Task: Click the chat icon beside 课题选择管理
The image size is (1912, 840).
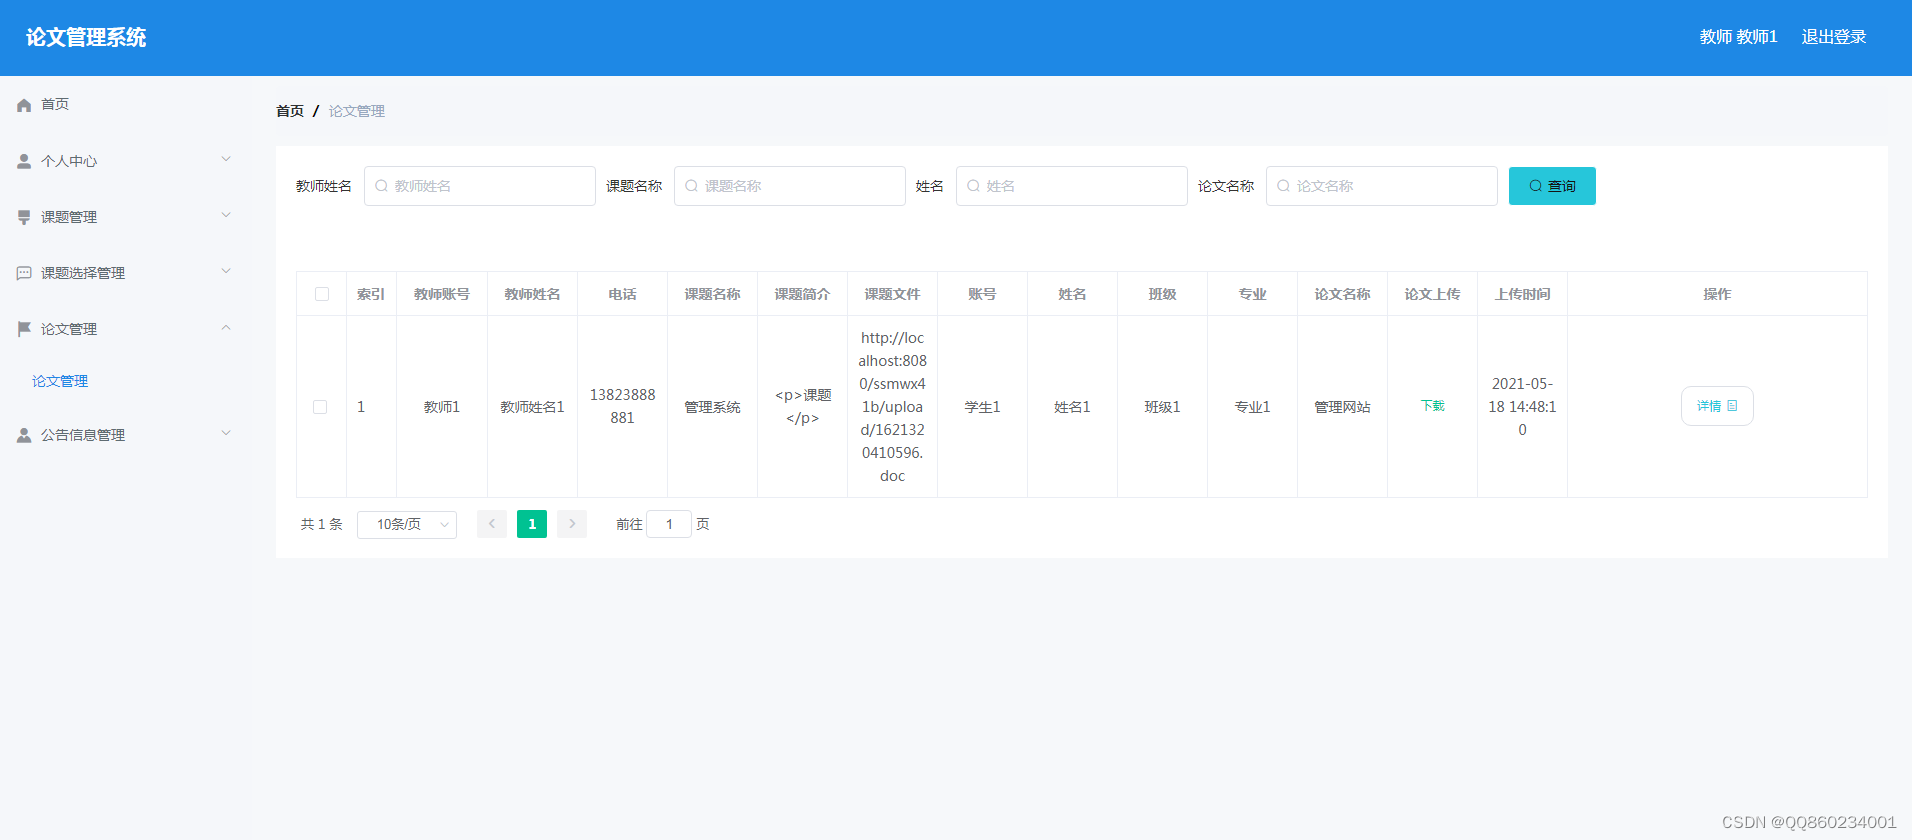Action: [x=24, y=273]
